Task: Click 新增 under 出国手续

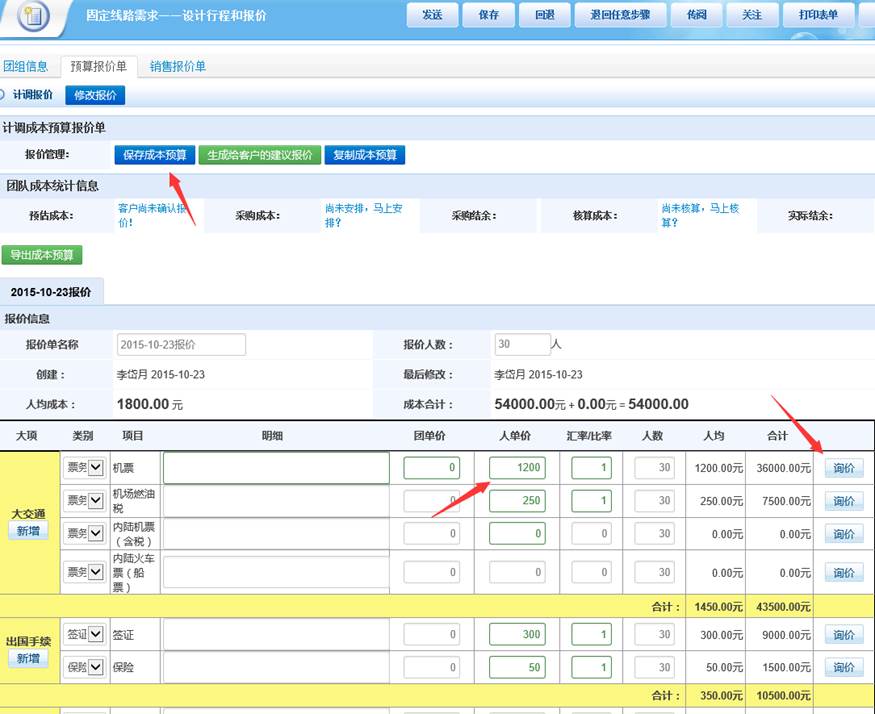Action: click(28, 658)
